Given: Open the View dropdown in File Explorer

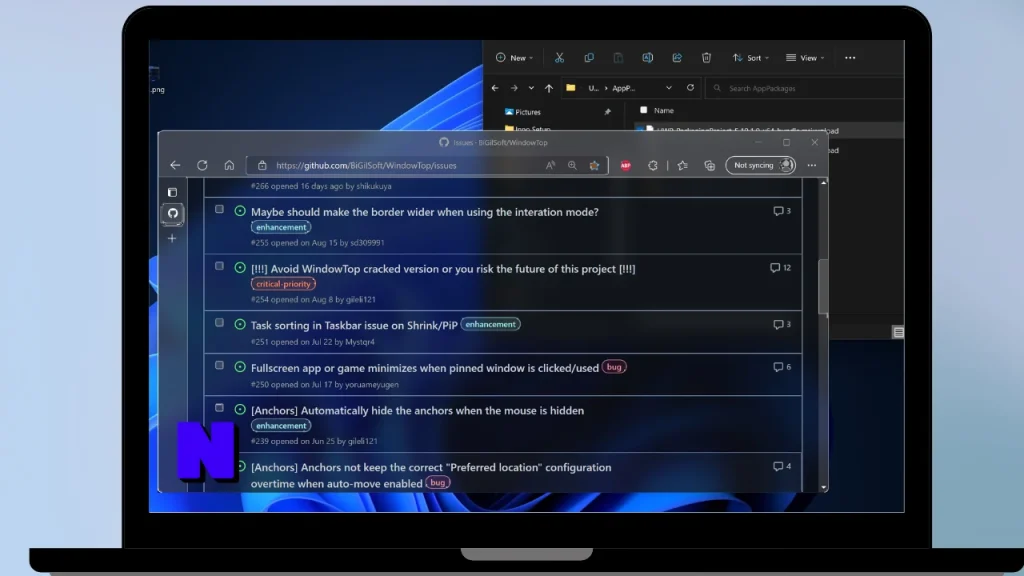Looking at the screenshot, I should coord(805,58).
